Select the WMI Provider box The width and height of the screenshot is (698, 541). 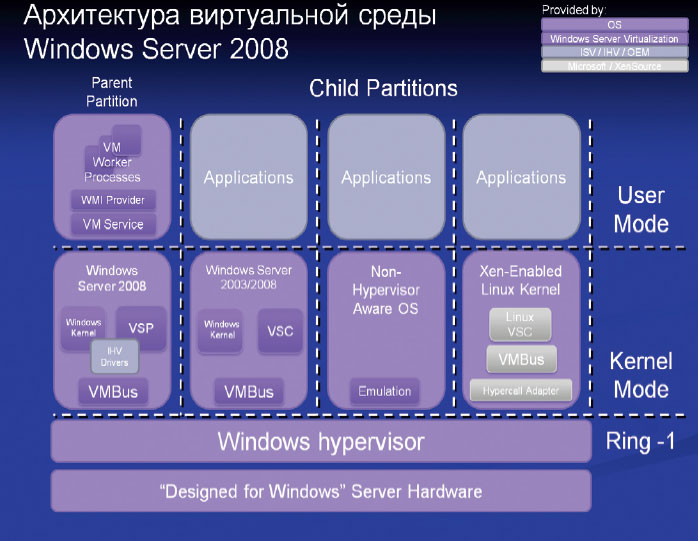(x=113, y=200)
